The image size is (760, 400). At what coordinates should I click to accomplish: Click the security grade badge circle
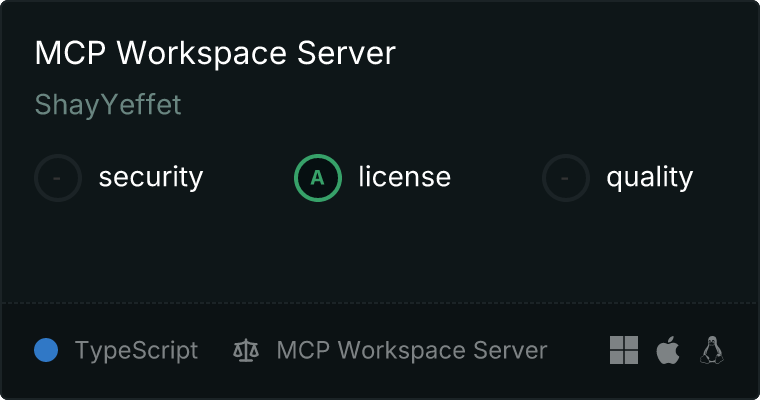coord(58,178)
